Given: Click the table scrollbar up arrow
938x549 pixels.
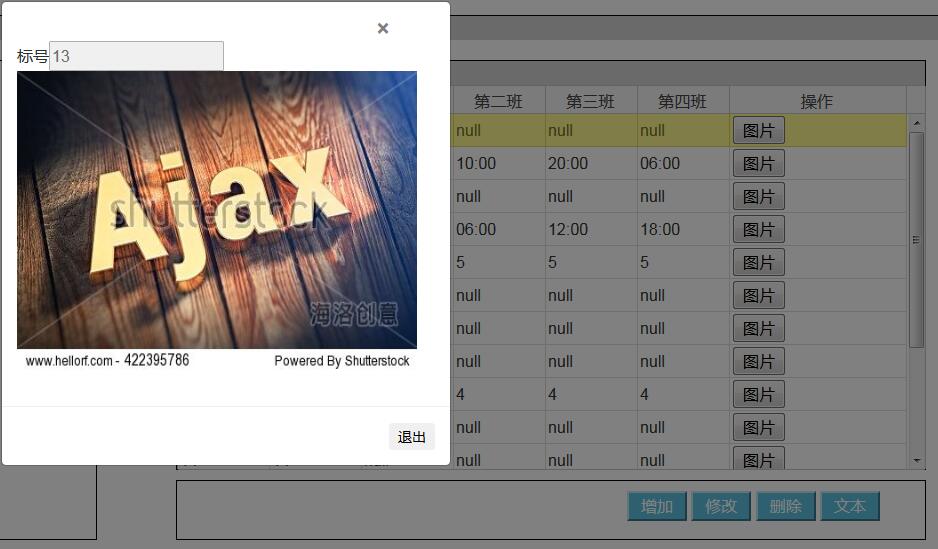Looking at the screenshot, I should (x=916, y=123).
